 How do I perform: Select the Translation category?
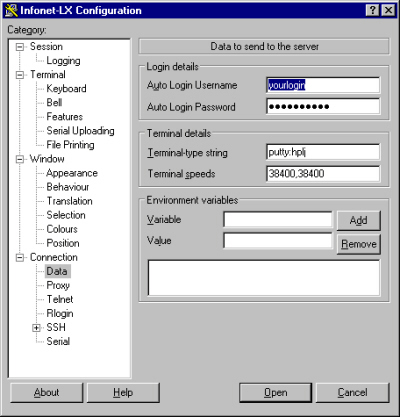click(x=69, y=201)
